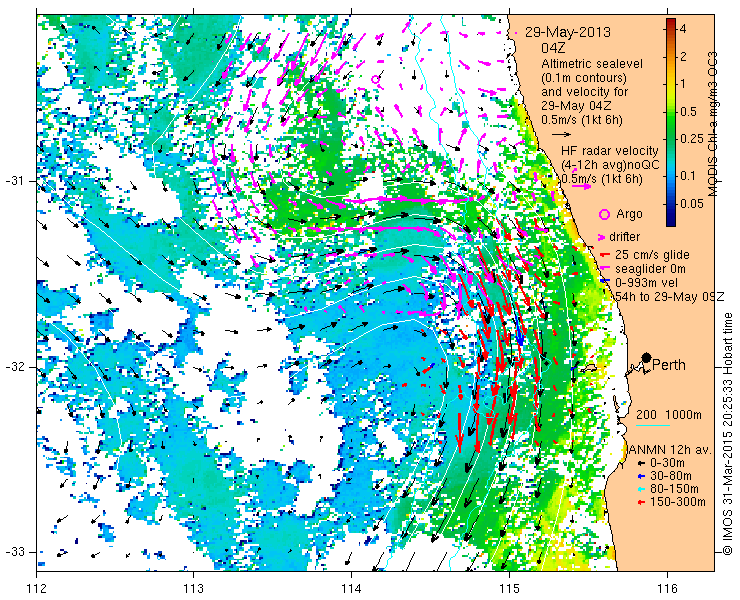This screenshot has height=600, width=740.
Task: Click the Rottnest Island outline west of Perth
Action: click(589, 368)
